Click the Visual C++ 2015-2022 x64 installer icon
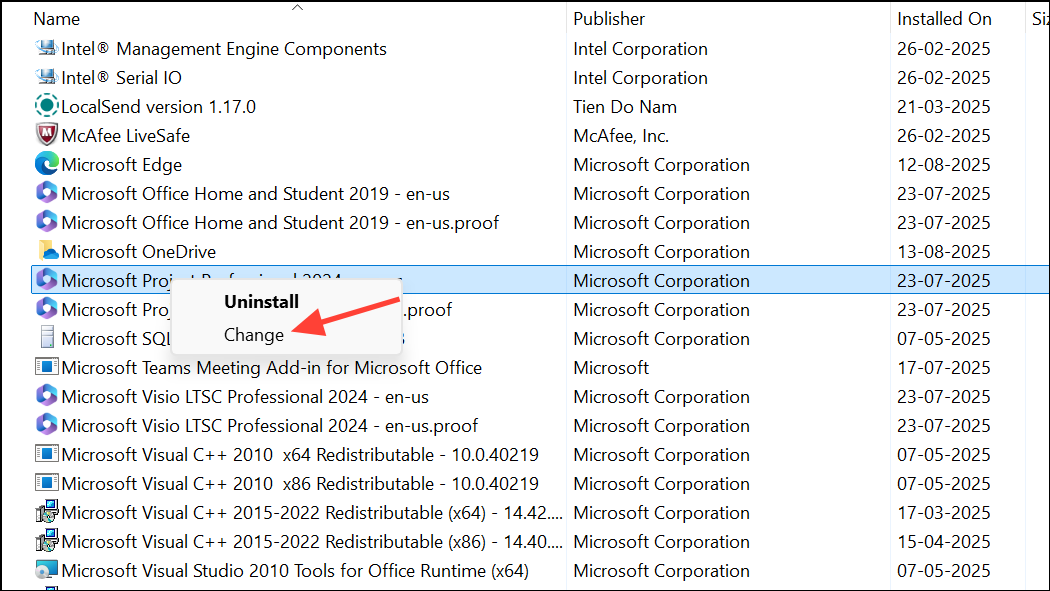 45,512
